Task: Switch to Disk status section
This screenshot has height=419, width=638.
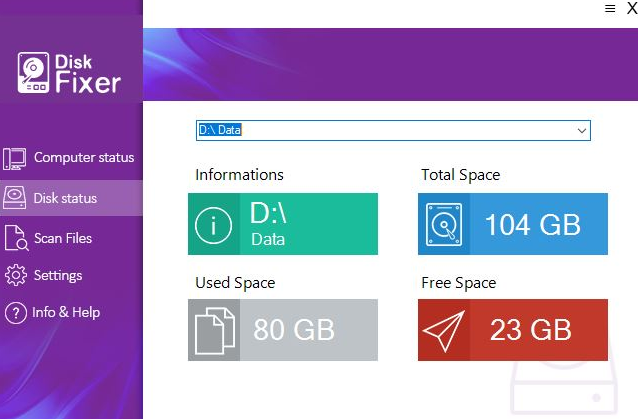Action: pos(71,198)
